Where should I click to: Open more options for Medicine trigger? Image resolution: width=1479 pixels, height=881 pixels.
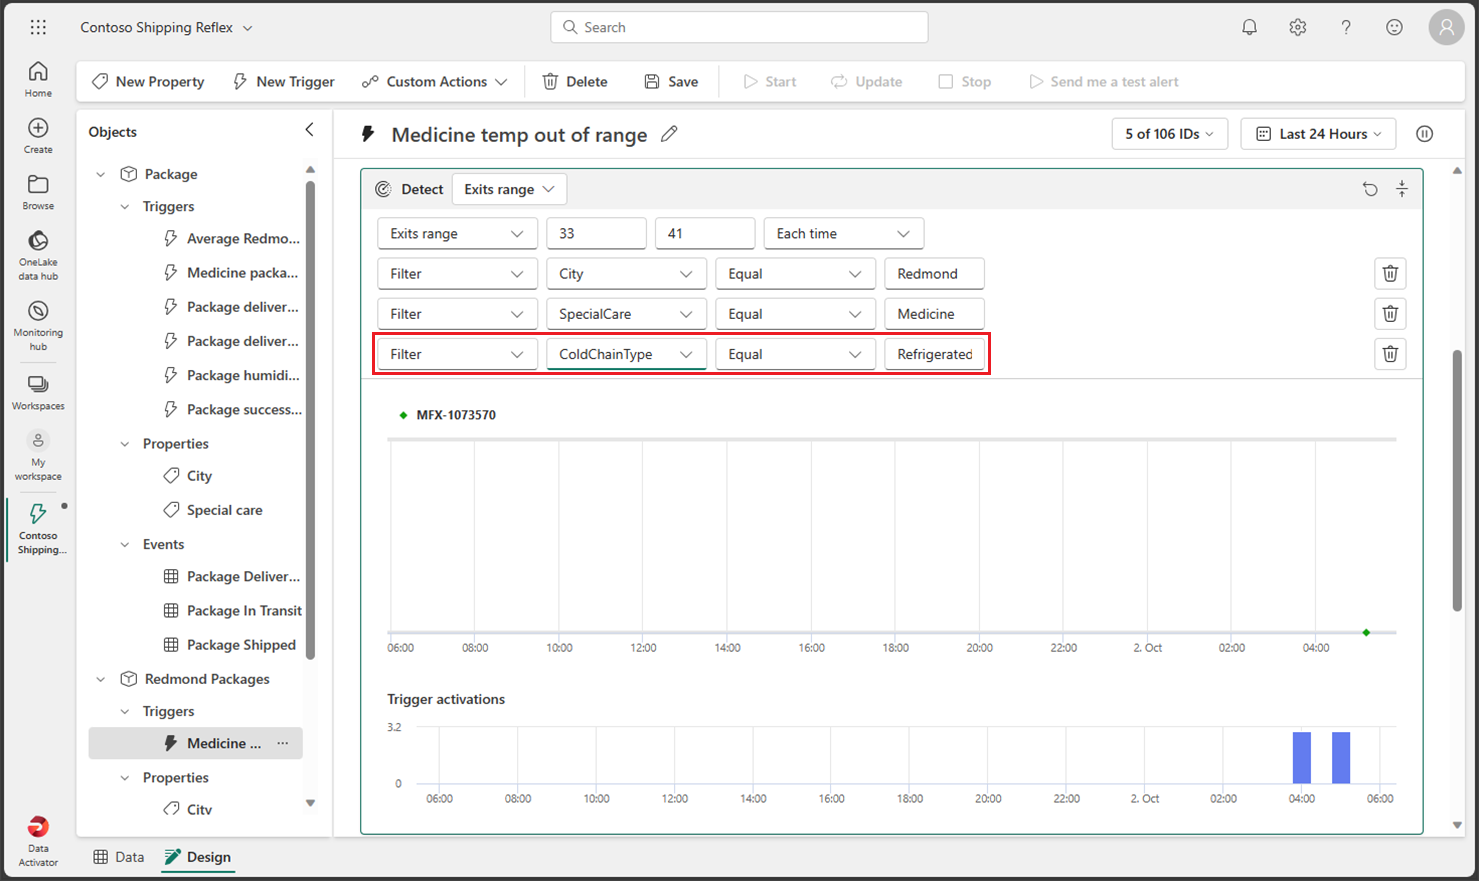[x=283, y=743]
